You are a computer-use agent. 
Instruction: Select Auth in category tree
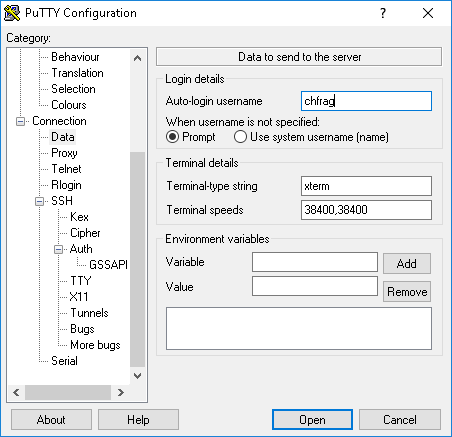tap(81, 249)
